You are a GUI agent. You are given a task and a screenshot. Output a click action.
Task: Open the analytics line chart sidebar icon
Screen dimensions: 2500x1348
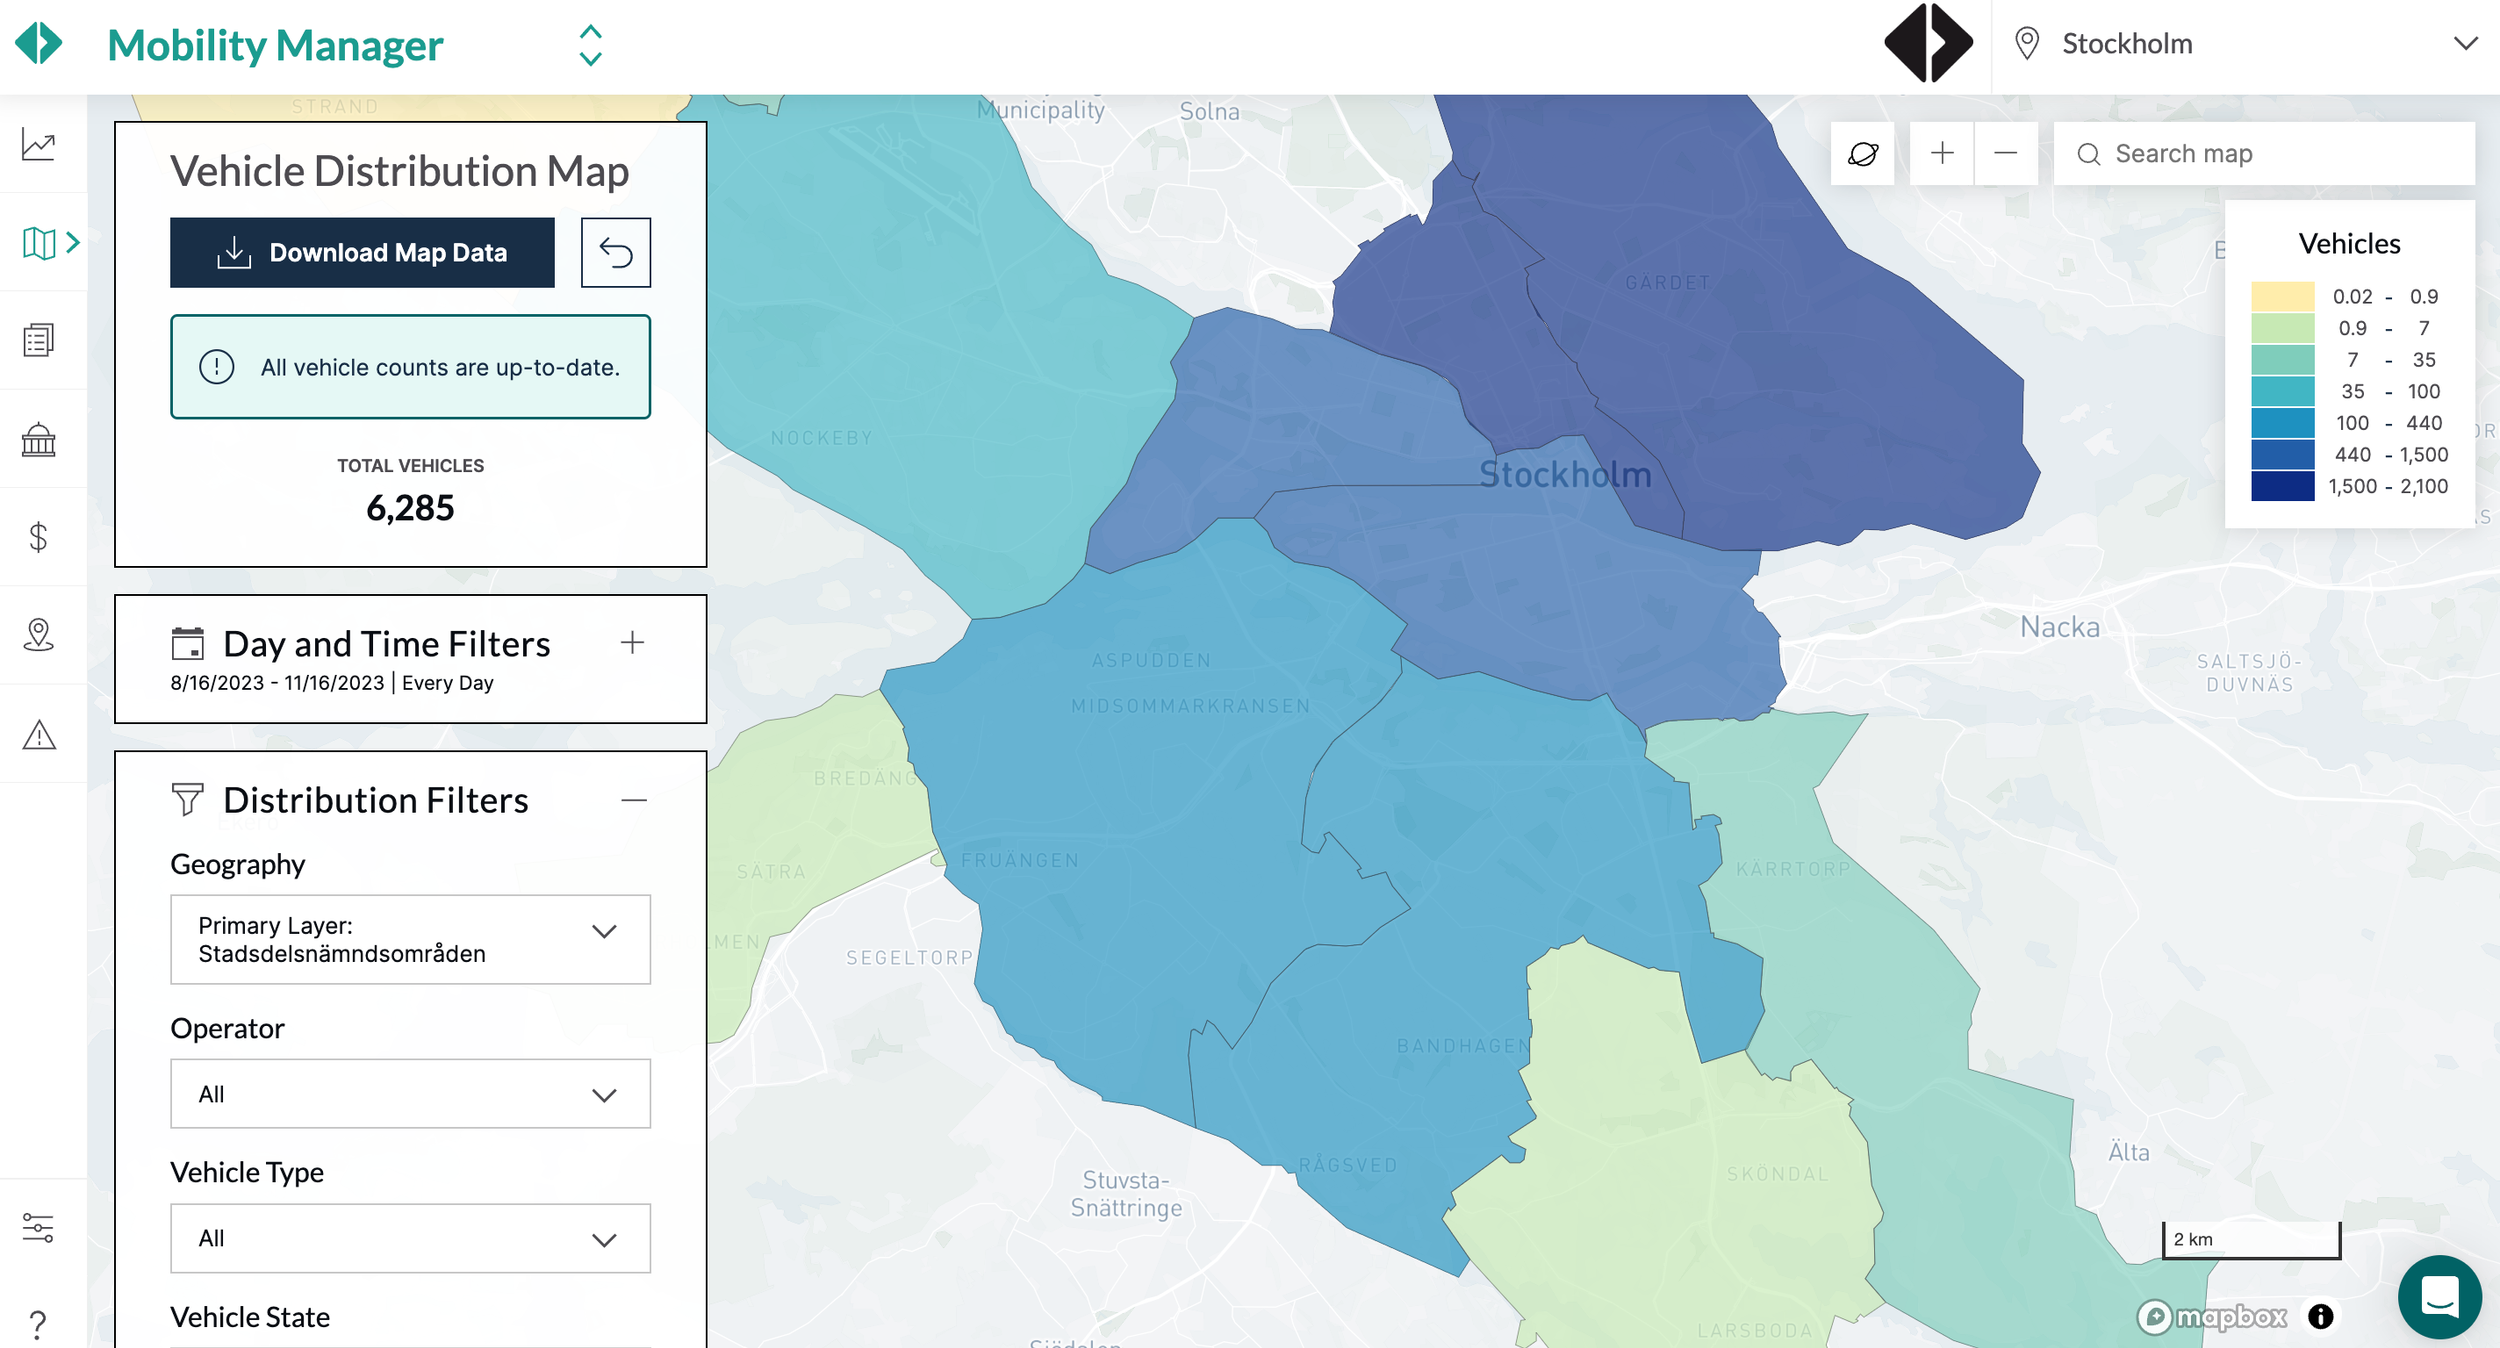click(39, 145)
